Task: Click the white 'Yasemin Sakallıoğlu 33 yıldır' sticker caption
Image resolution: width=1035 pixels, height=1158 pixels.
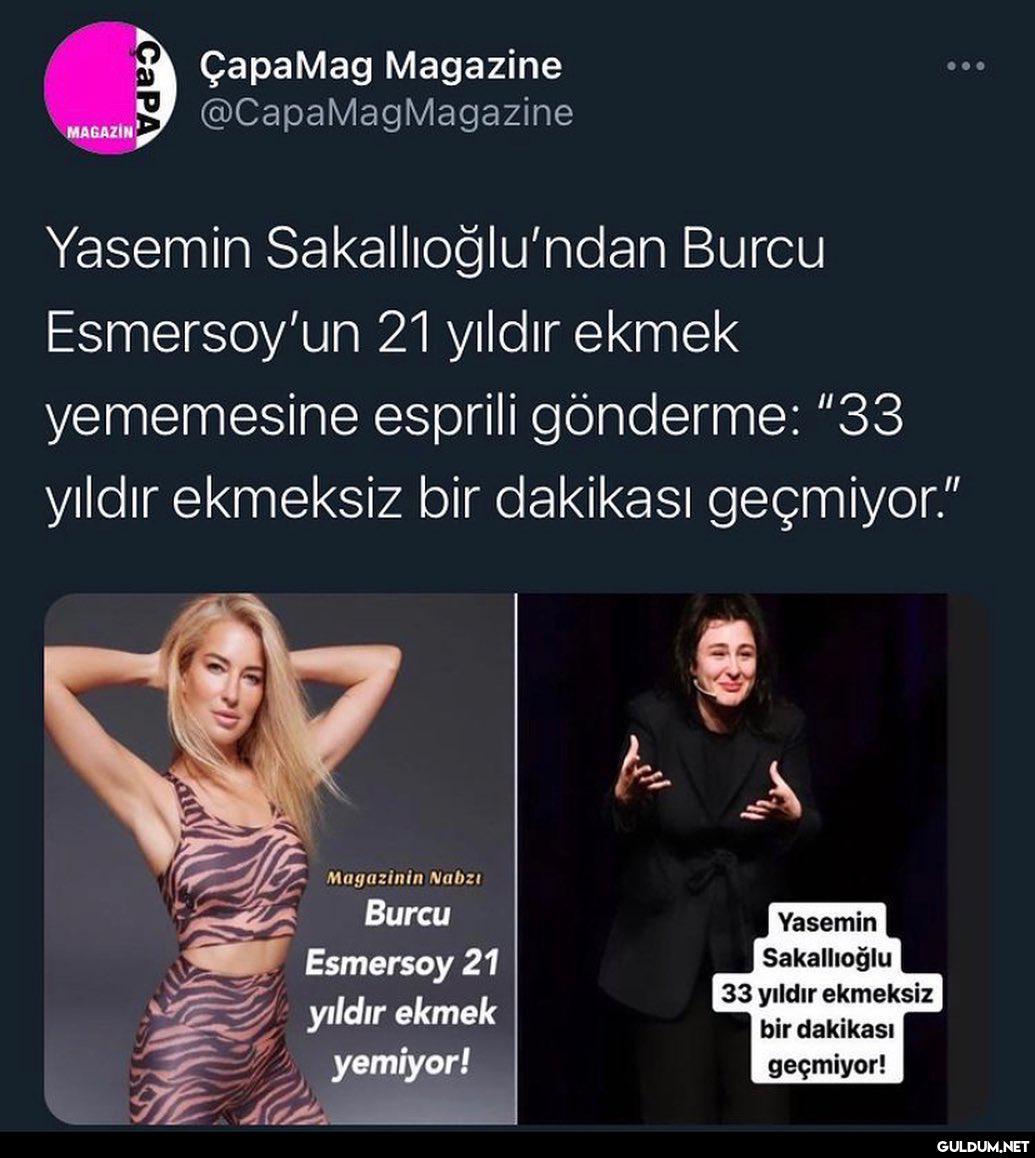Action: pyautogui.click(x=827, y=993)
